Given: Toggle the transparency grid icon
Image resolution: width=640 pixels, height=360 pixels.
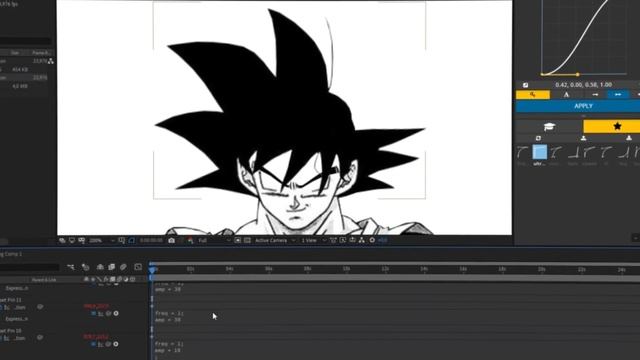Looking at the screenshot, I should 247,240.
